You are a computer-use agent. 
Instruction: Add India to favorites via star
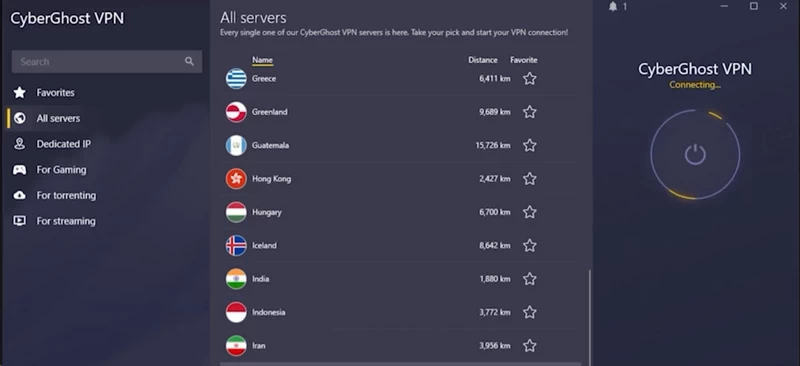[530, 279]
